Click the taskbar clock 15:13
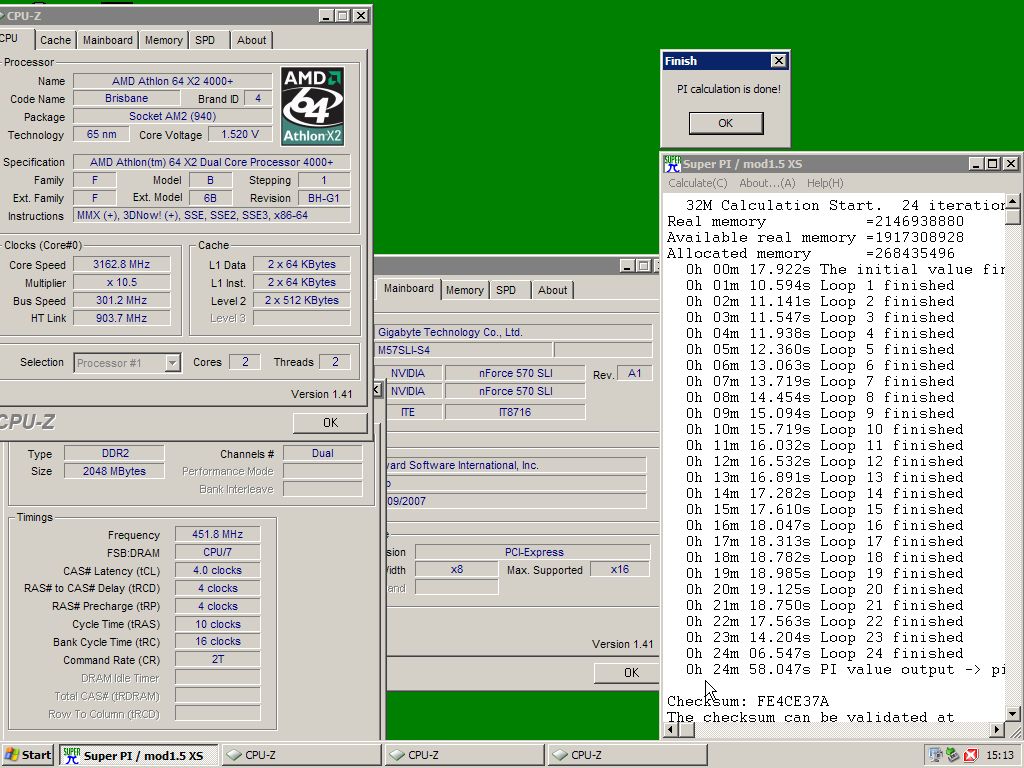Image resolution: width=1024 pixels, height=768 pixels. (x=999, y=756)
